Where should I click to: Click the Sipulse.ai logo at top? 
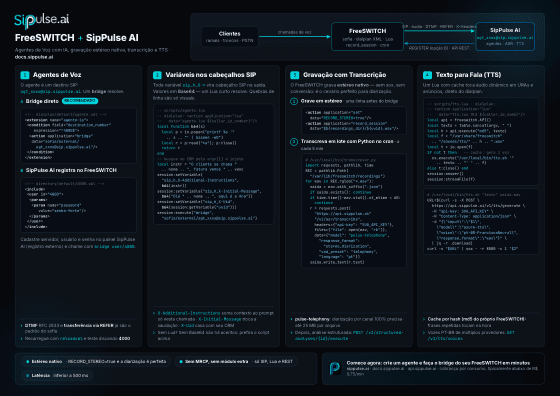coord(41,21)
